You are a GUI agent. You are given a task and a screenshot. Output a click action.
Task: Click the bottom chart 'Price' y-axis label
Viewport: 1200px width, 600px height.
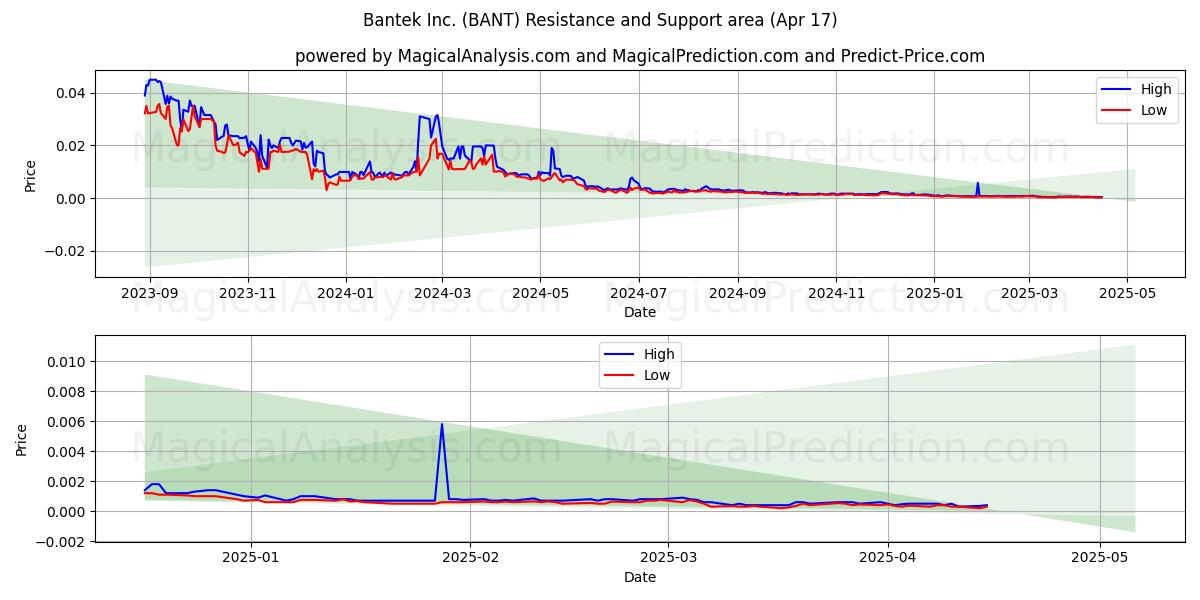pyautogui.click(x=22, y=438)
